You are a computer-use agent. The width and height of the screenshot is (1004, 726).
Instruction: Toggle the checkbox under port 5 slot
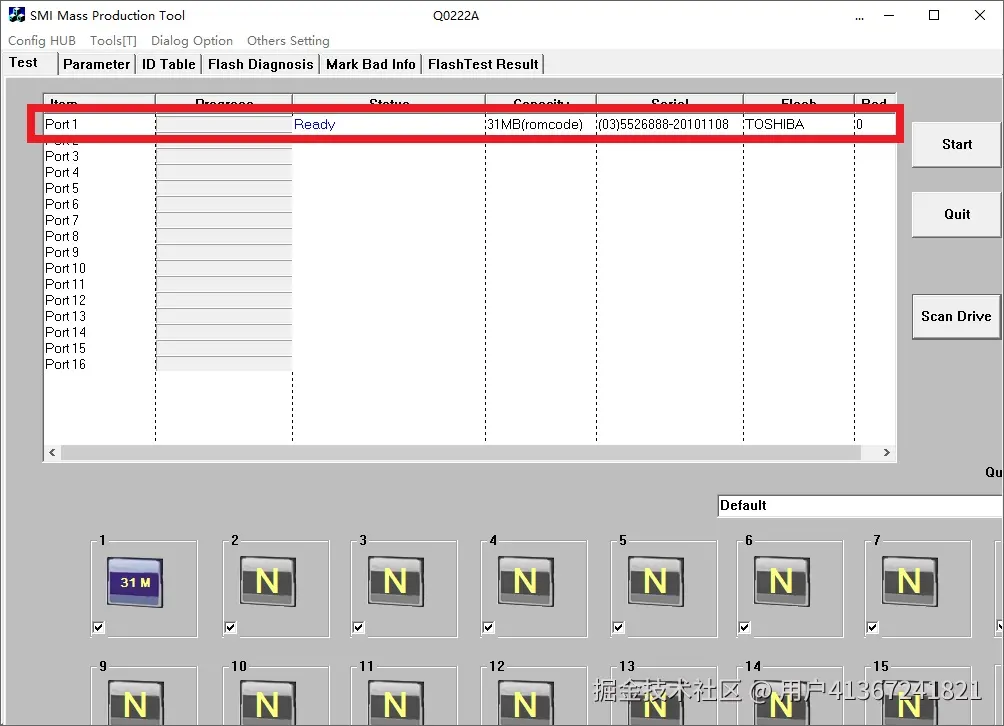click(x=619, y=627)
